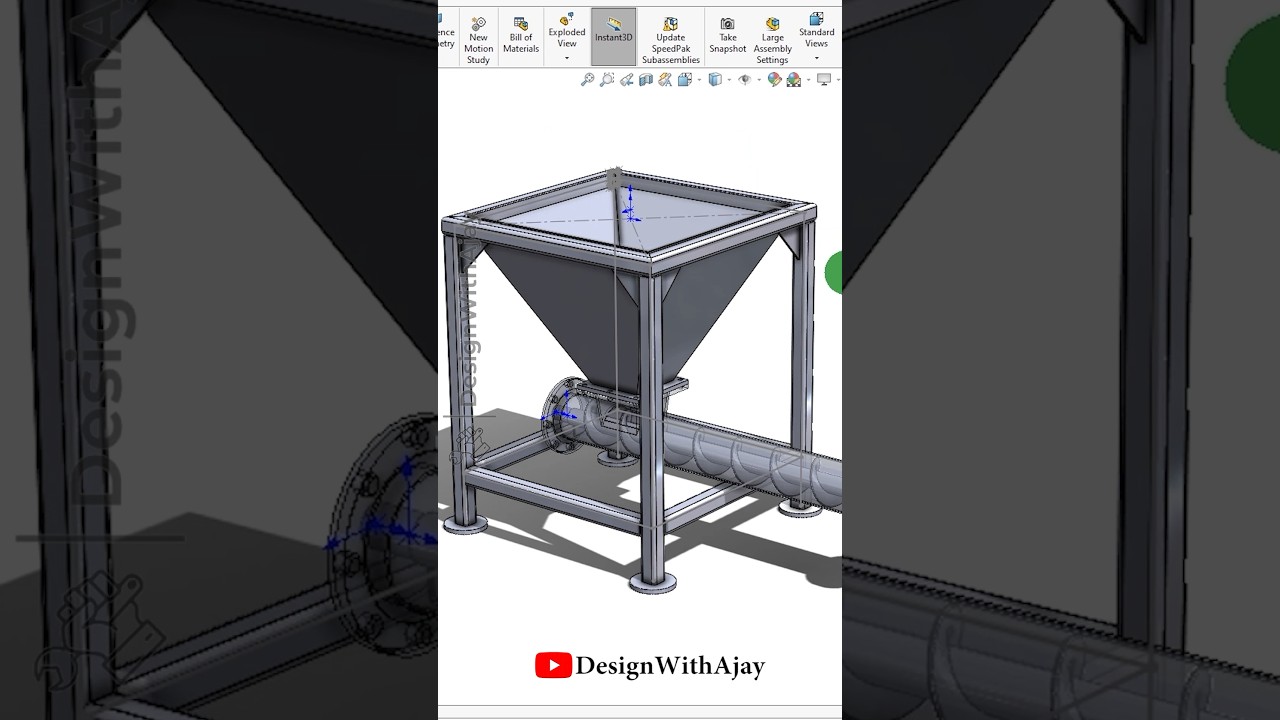The width and height of the screenshot is (1280, 720).
Task: Open View Settings monitor icon
Action: [x=824, y=79]
